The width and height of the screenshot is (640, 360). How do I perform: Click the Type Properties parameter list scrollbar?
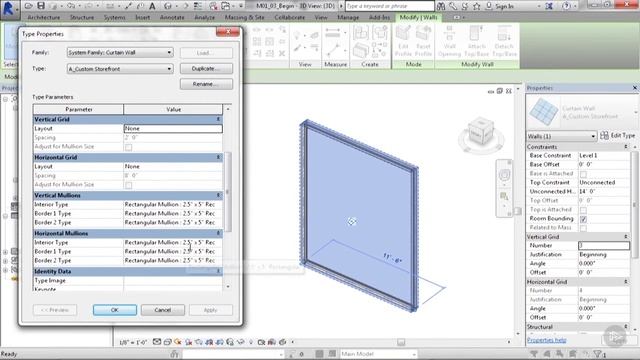[228, 192]
